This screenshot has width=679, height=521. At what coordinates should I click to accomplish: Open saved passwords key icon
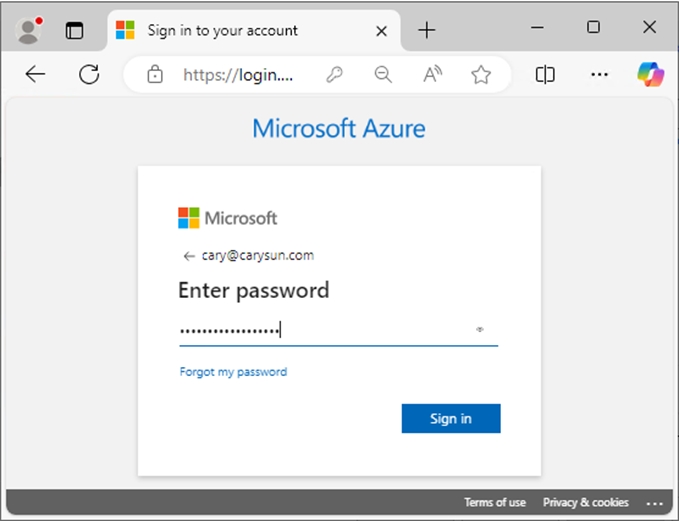click(x=334, y=74)
